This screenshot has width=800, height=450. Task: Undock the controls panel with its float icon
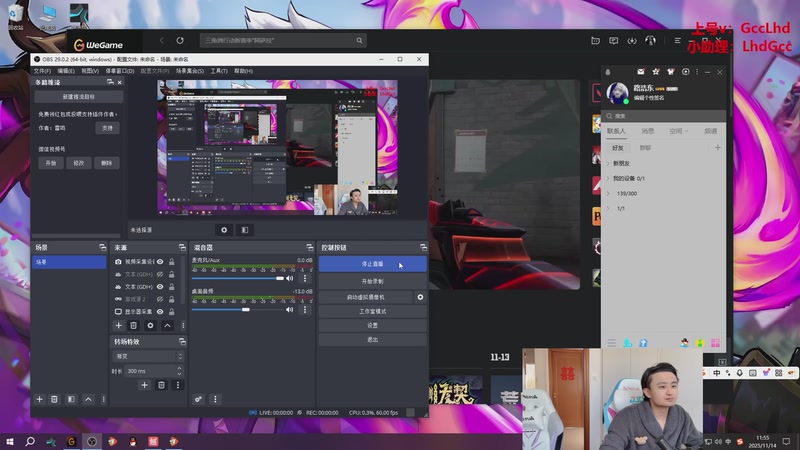(x=423, y=247)
